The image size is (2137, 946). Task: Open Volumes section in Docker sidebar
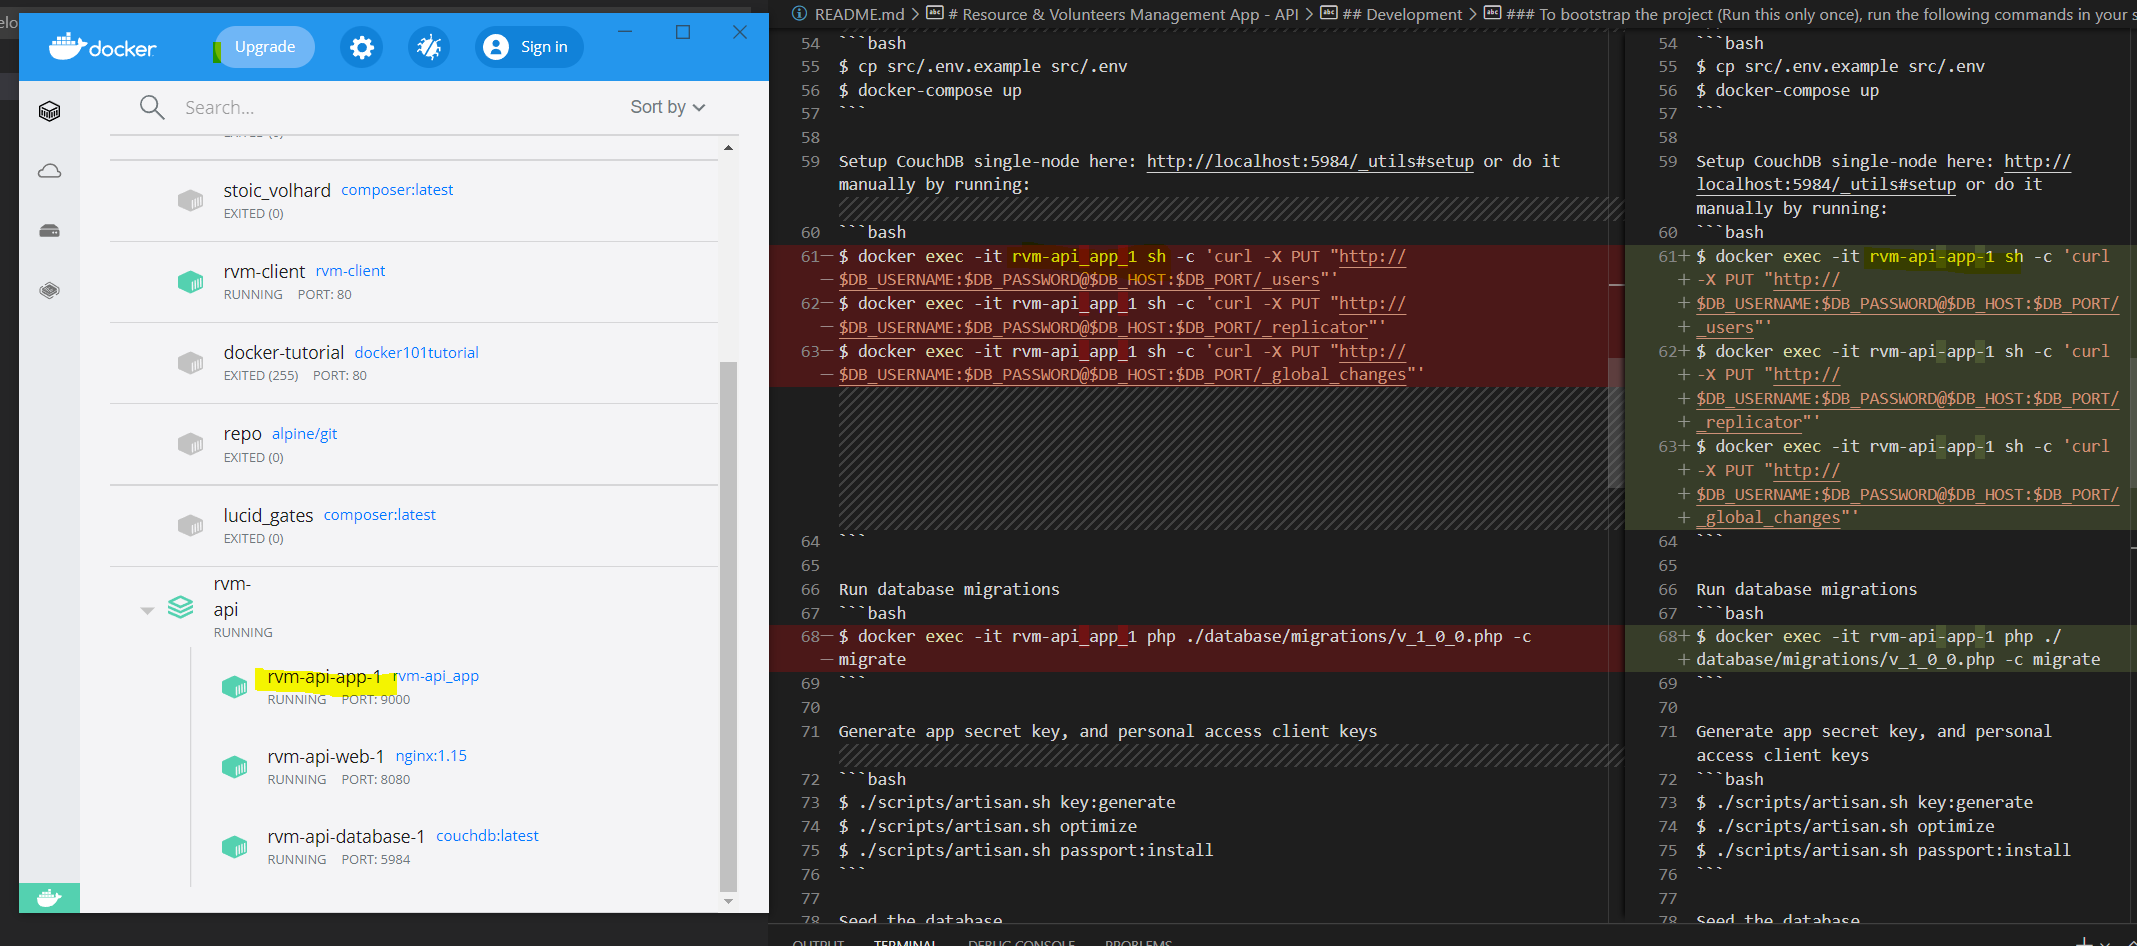(x=49, y=231)
